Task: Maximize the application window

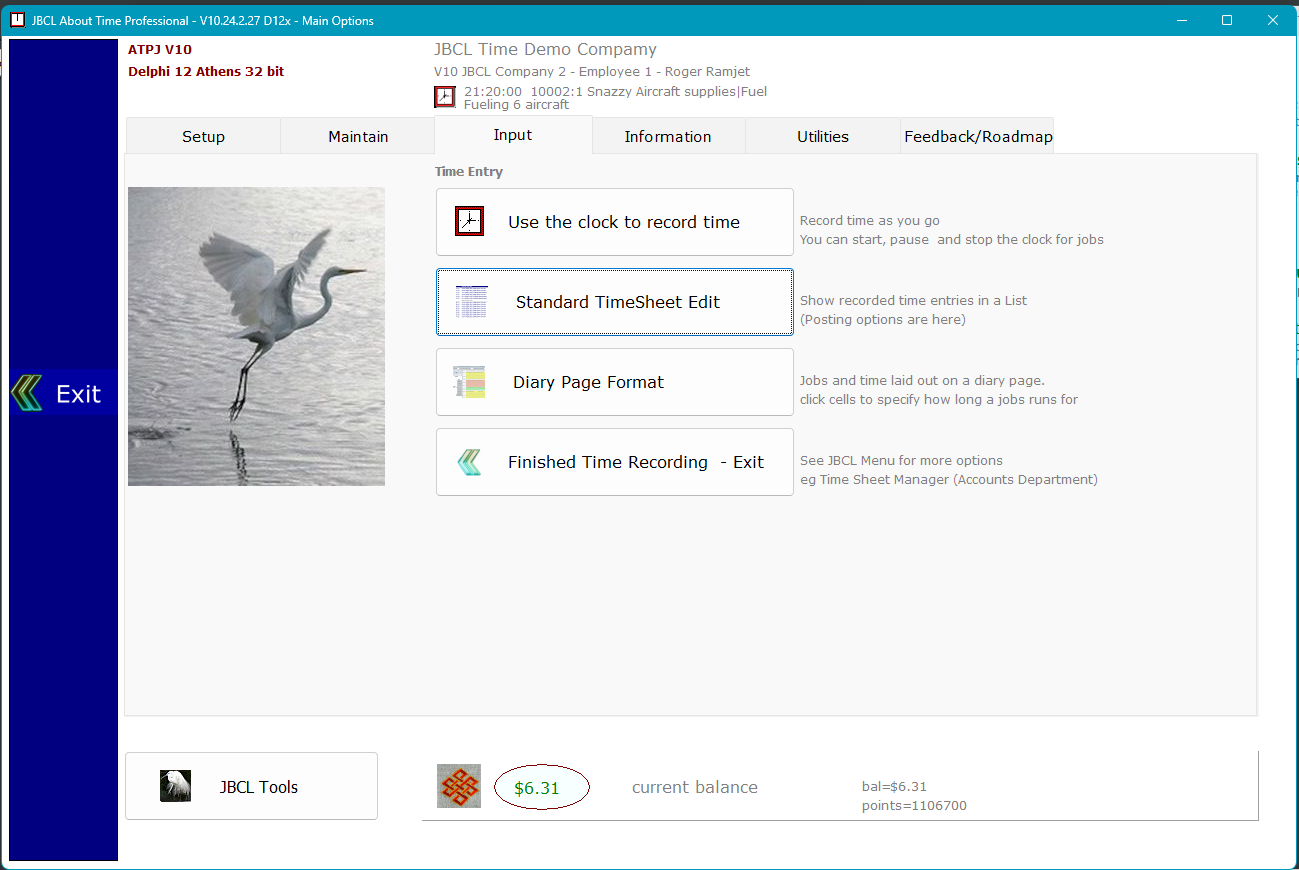Action: pos(1226,20)
